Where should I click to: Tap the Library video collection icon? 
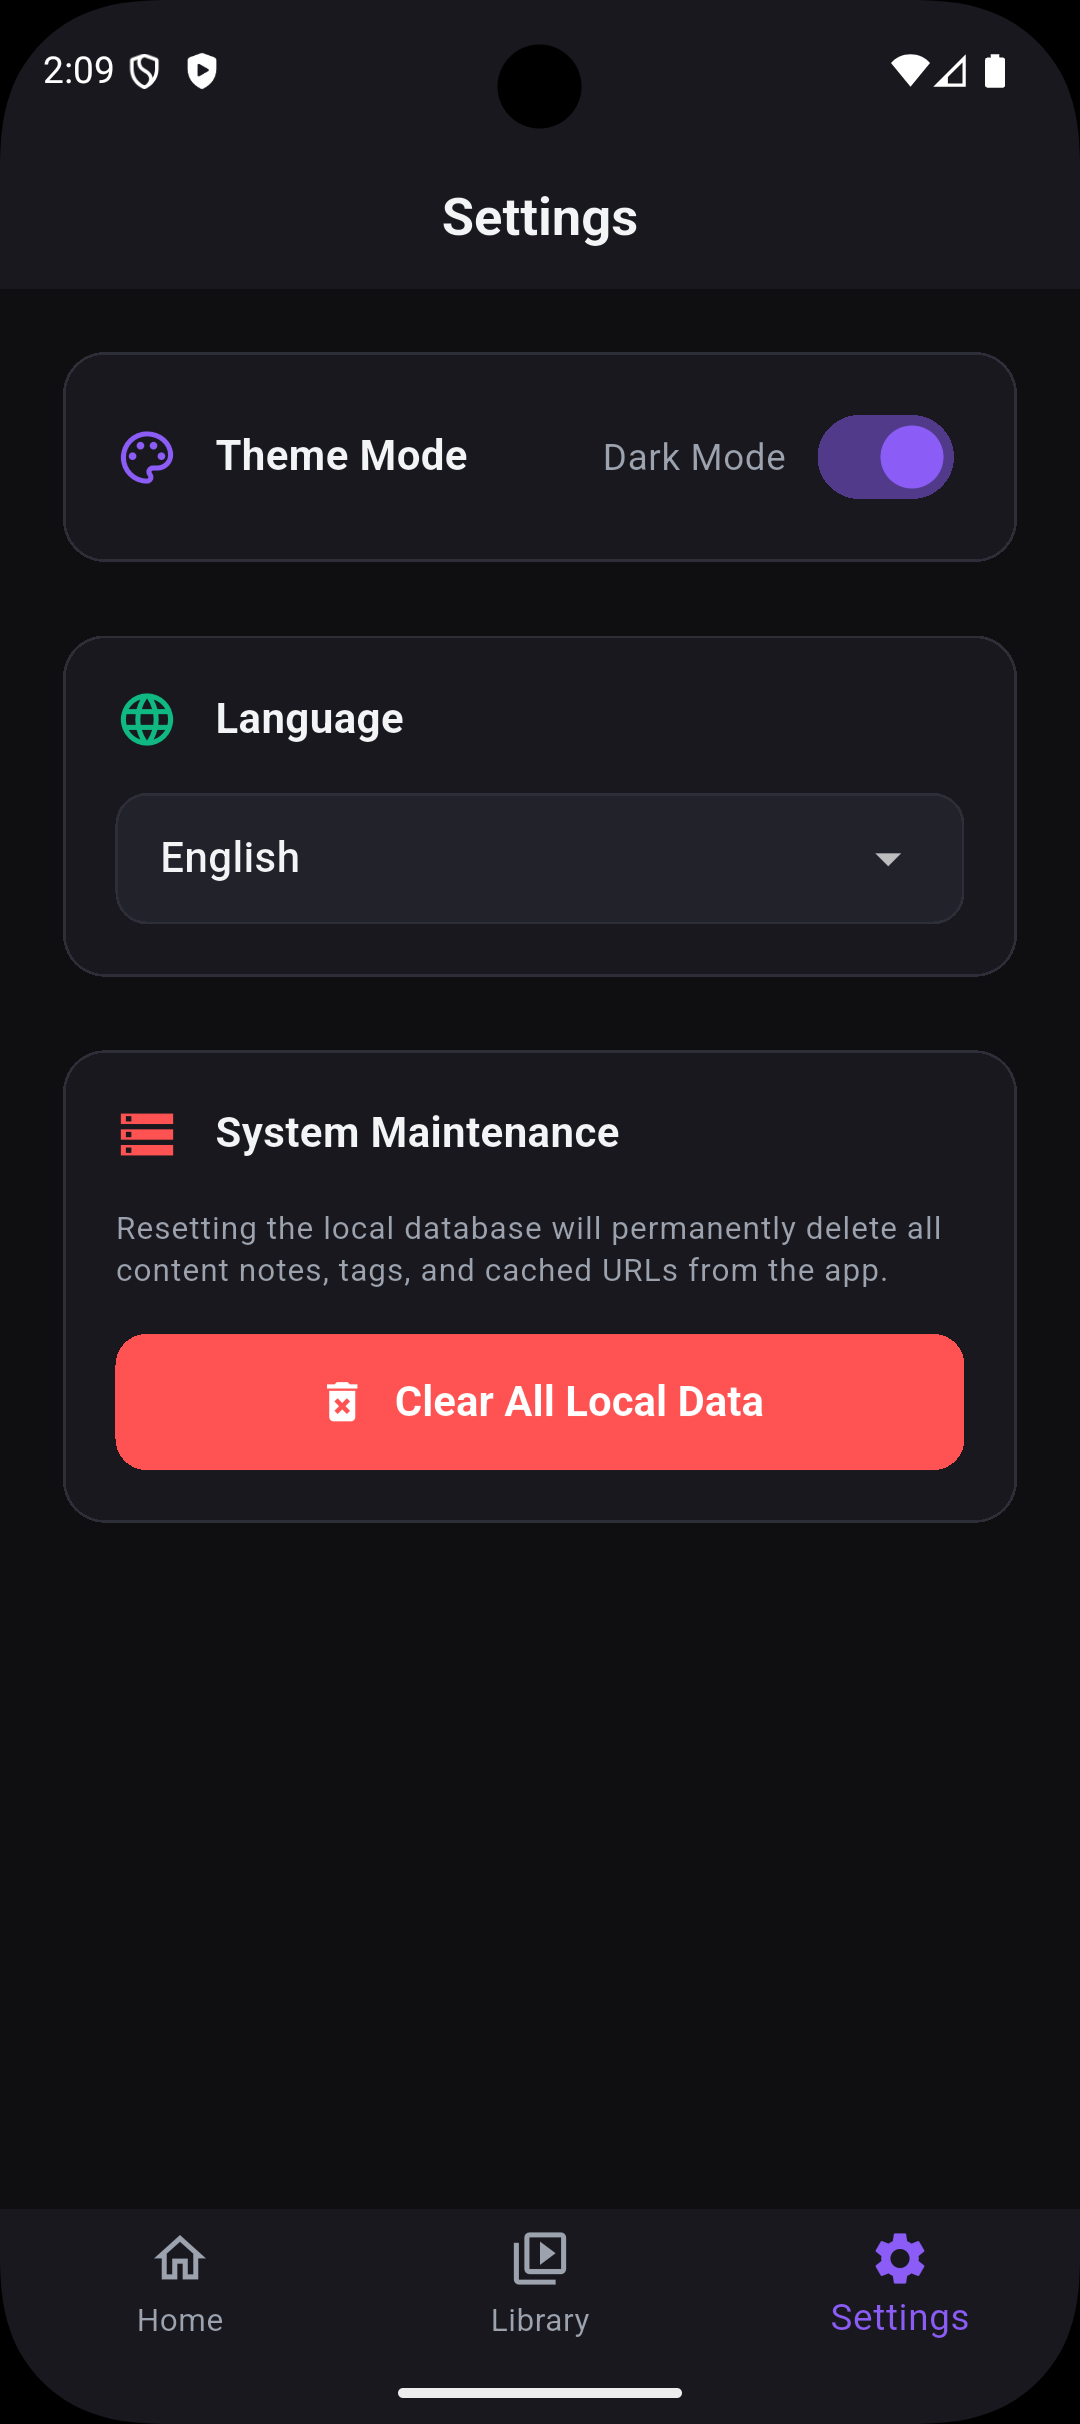coord(540,2258)
